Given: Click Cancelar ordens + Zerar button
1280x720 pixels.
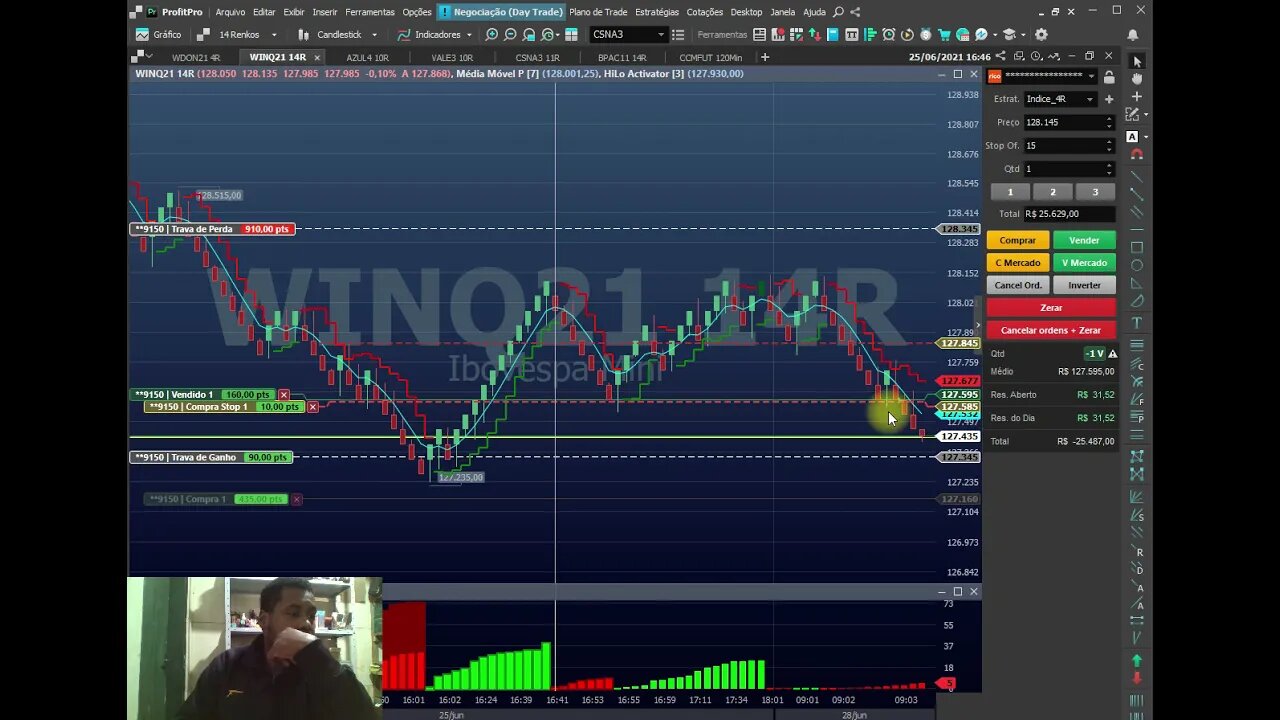Looking at the screenshot, I should 1051,330.
